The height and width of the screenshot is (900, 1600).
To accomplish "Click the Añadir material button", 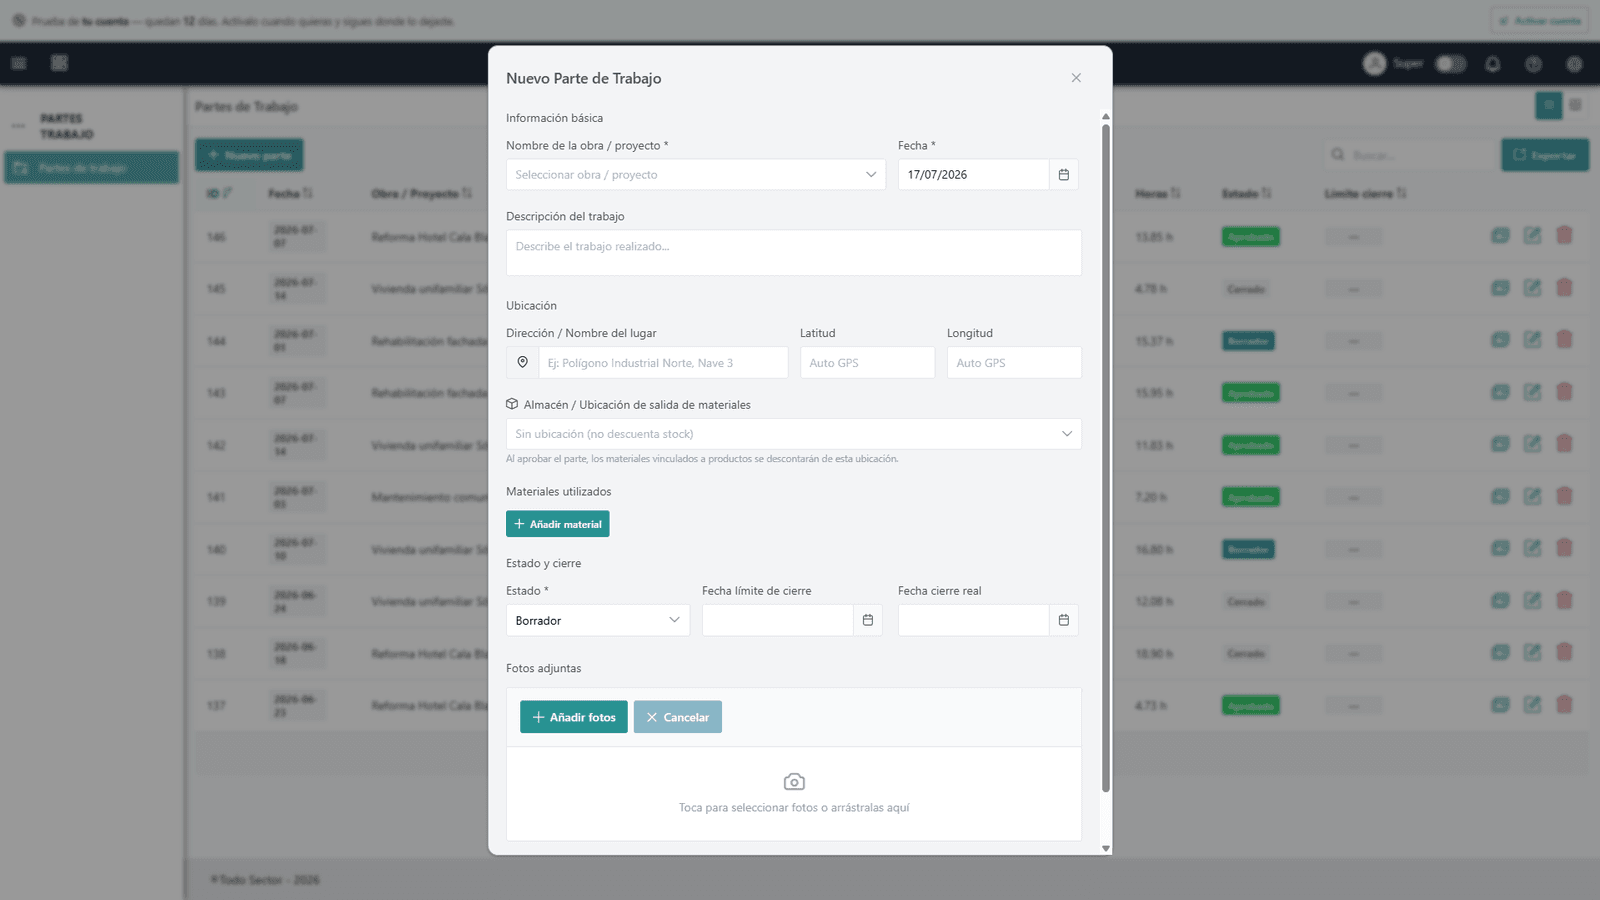I will [x=557, y=524].
